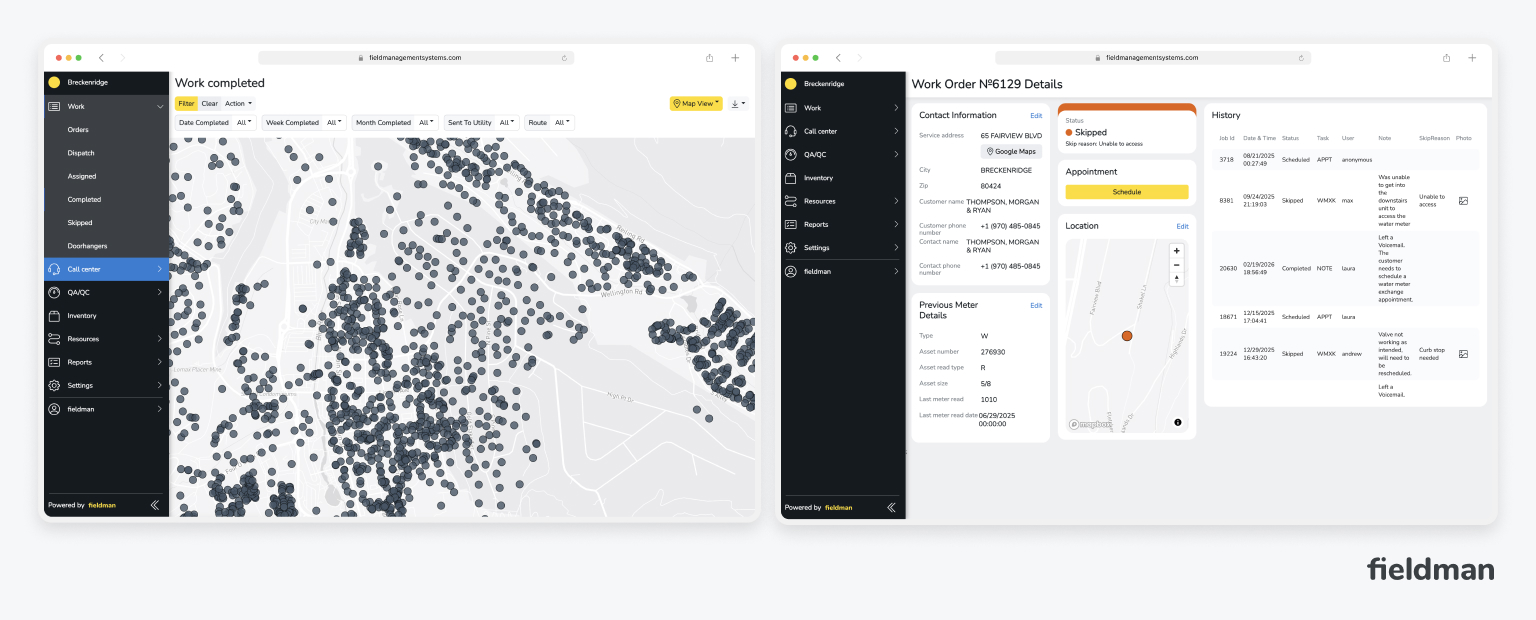The height and width of the screenshot is (620, 1536).
Task: Open Map View dropdown
Action: (696, 103)
